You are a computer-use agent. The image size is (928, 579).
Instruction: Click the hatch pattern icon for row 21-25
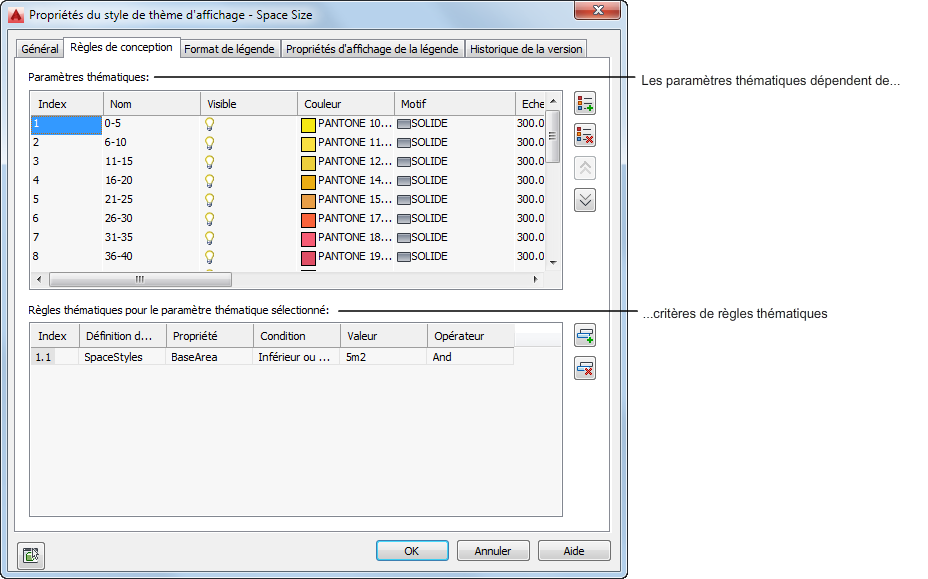coord(404,200)
